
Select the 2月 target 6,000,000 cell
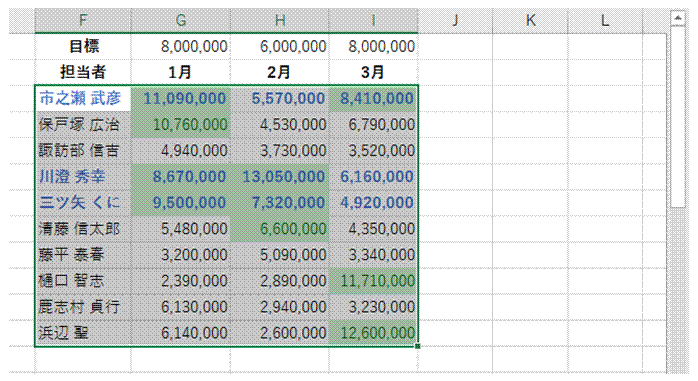click(280, 46)
